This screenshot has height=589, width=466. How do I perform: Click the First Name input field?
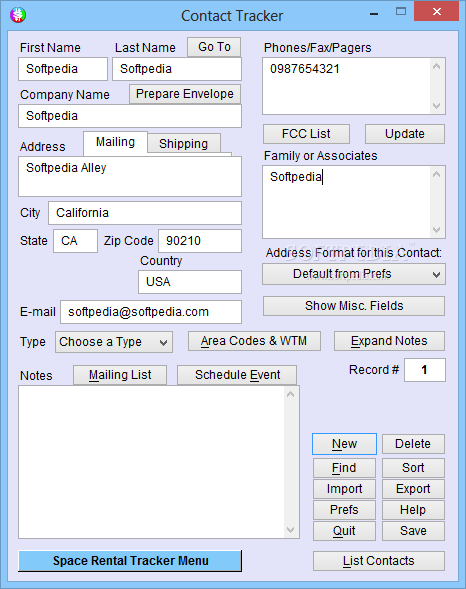coord(63,69)
